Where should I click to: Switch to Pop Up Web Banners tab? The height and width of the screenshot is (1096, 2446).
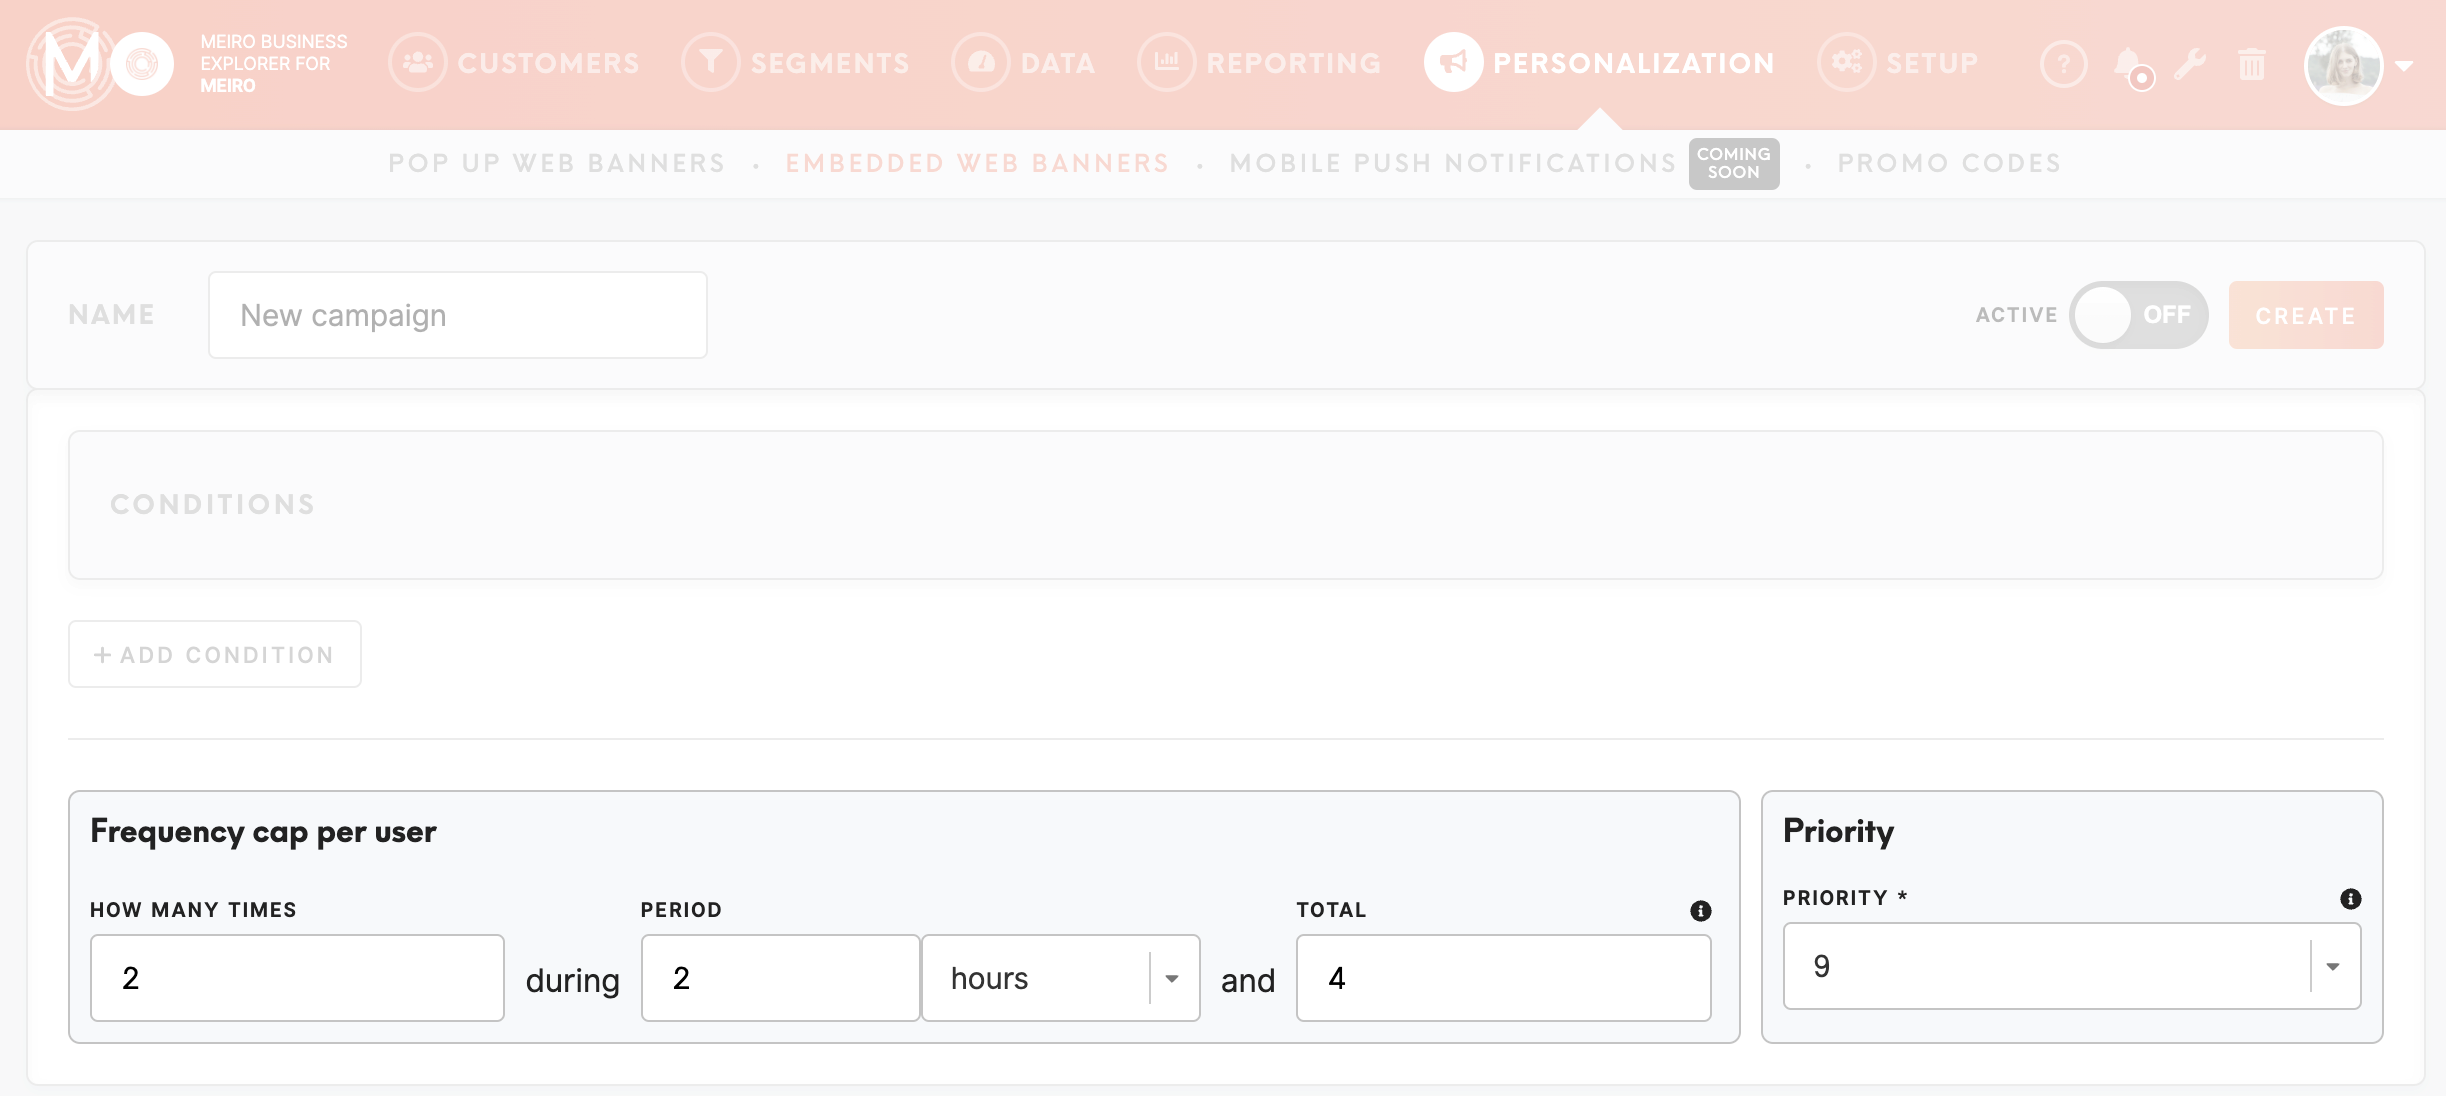click(x=557, y=163)
